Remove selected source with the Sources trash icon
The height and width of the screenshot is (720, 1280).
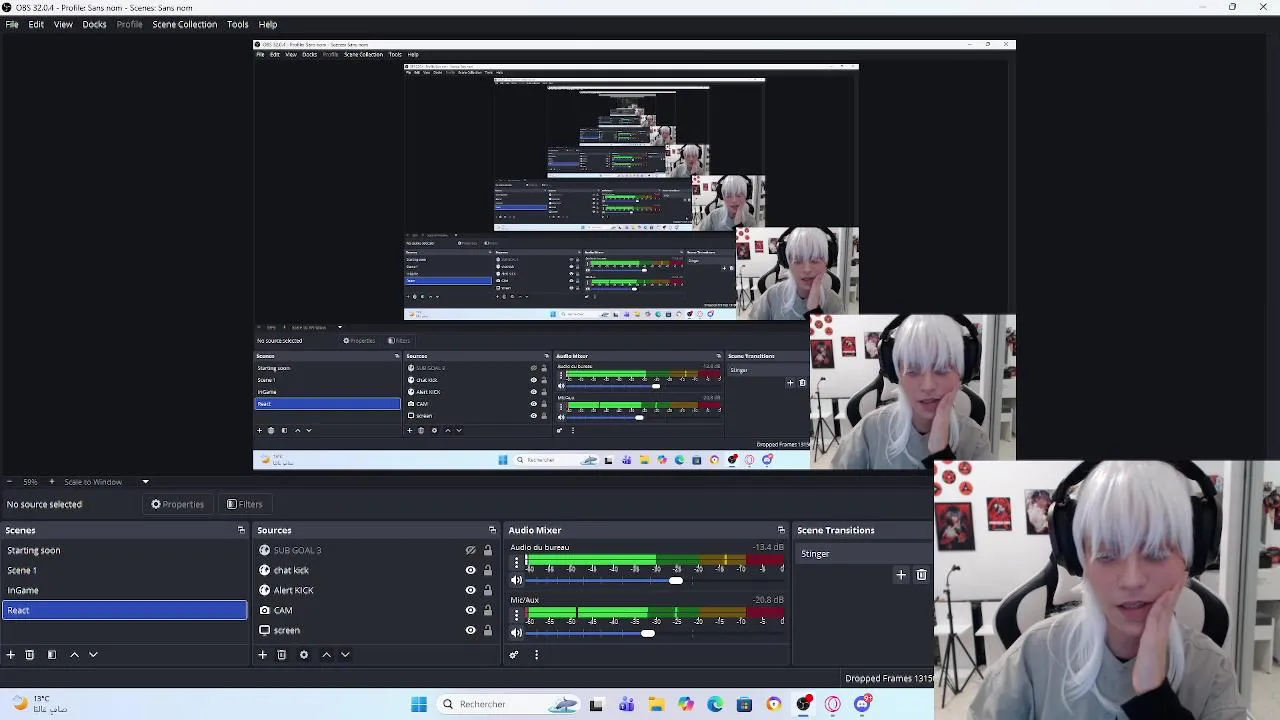282,655
